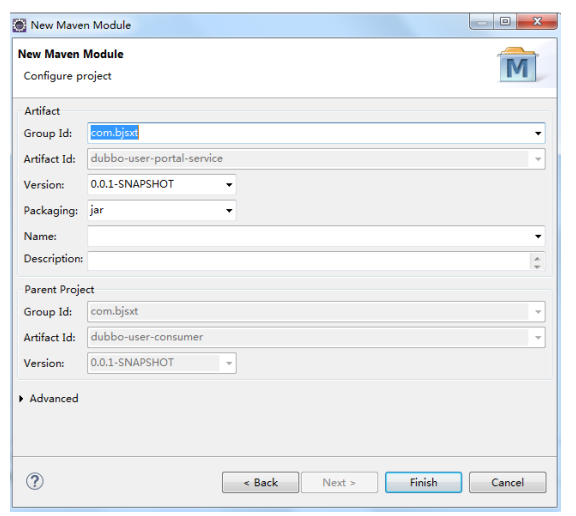The width and height of the screenshot is (576, 516).
Task: Click the Eclipse icon in title bar
Action: point(19,25)
